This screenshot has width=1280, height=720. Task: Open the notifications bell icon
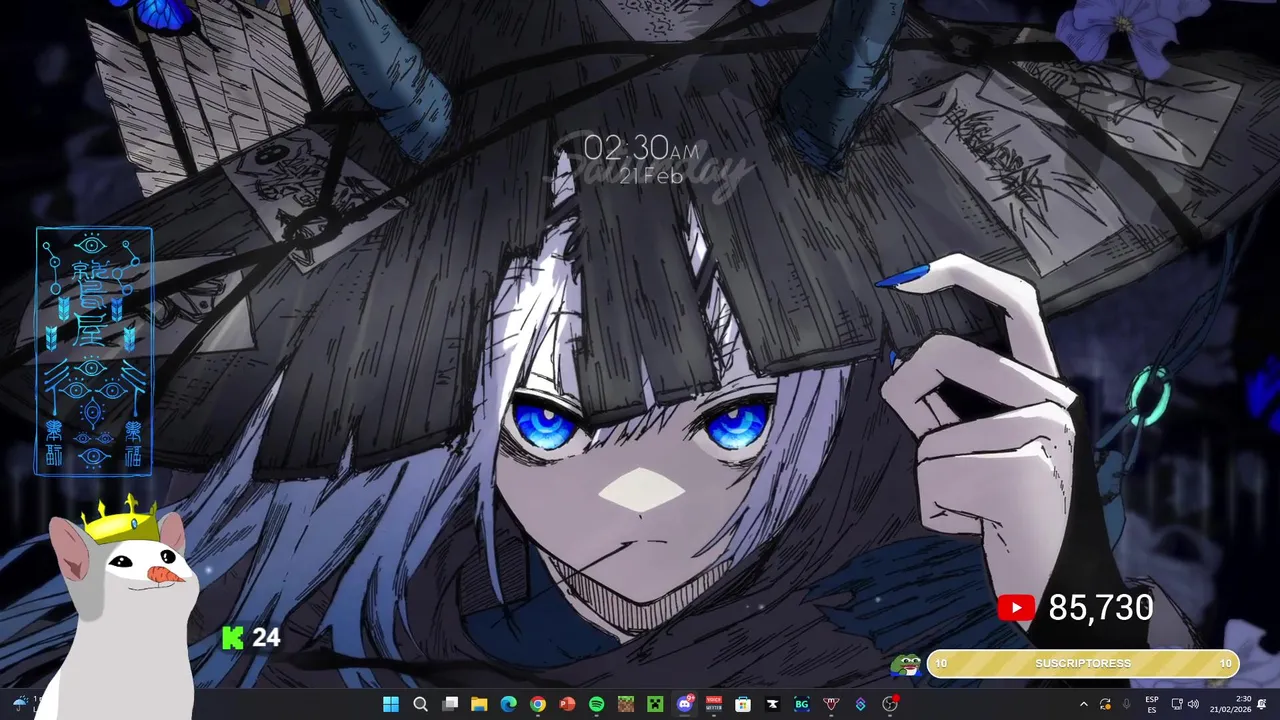(1262, 704)
